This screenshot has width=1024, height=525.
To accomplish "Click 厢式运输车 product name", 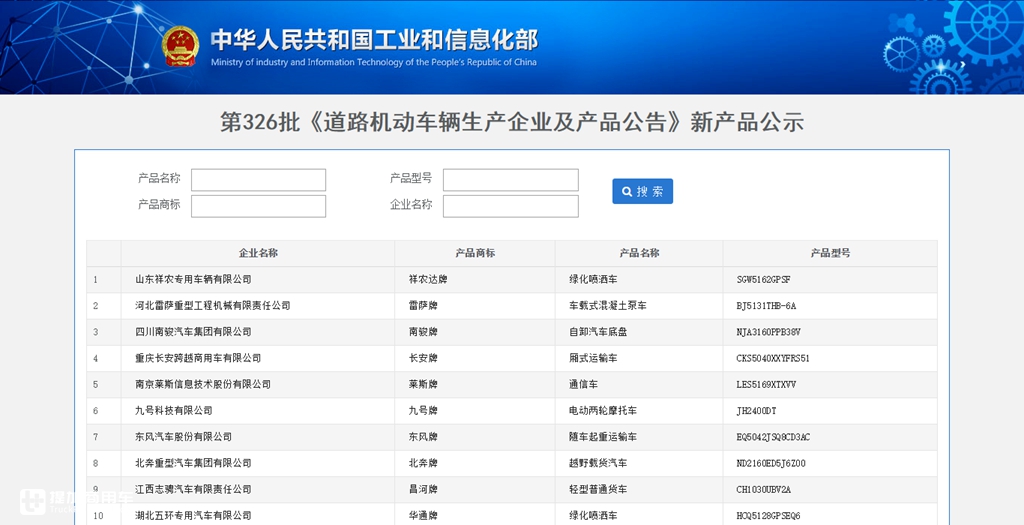I will [593, 358].
